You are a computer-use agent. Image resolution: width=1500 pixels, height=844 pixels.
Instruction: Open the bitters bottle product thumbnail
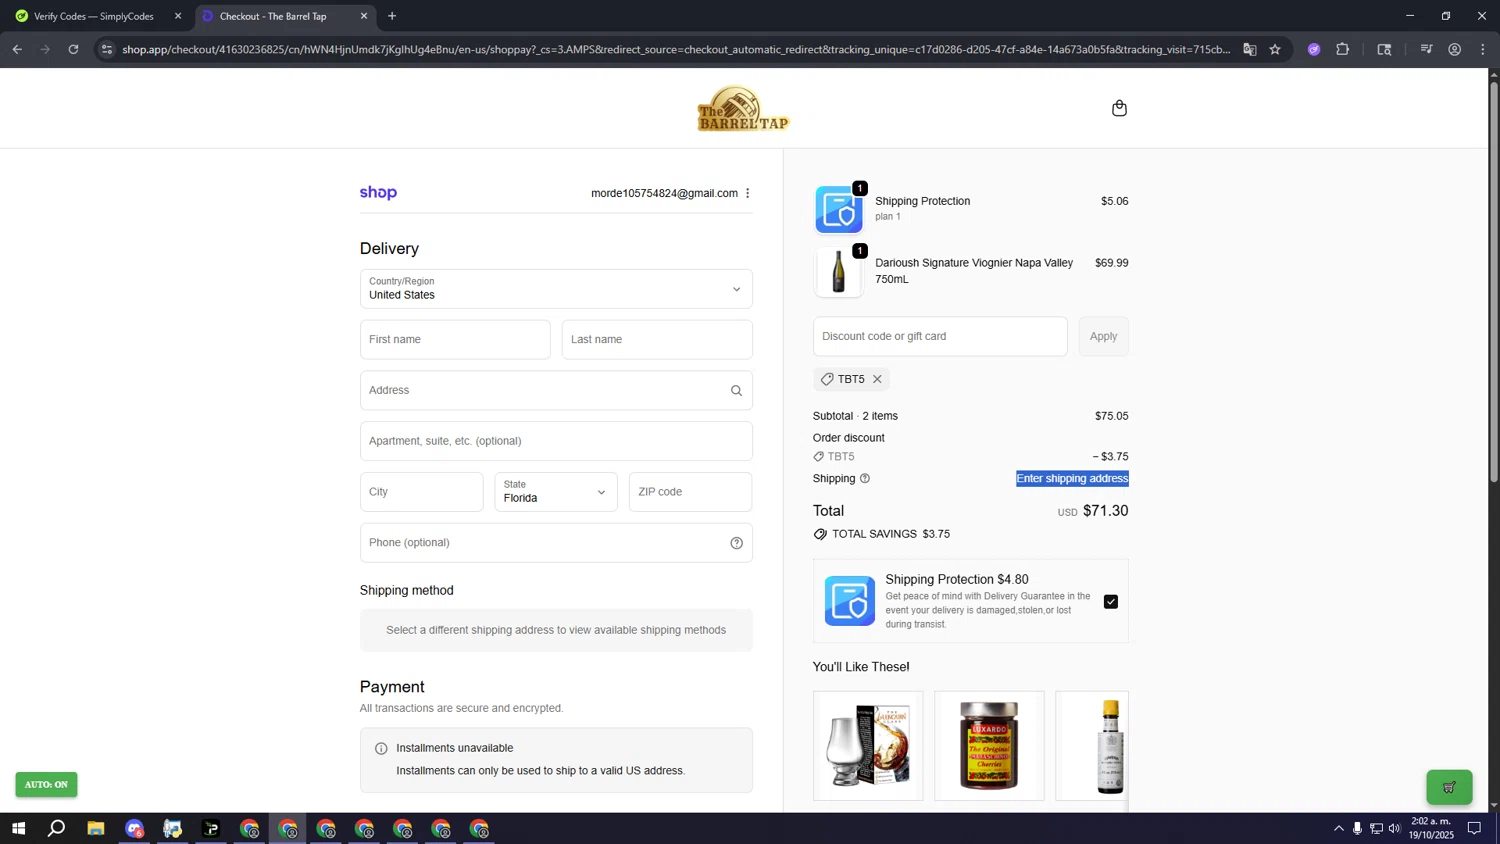(1092, 746)
